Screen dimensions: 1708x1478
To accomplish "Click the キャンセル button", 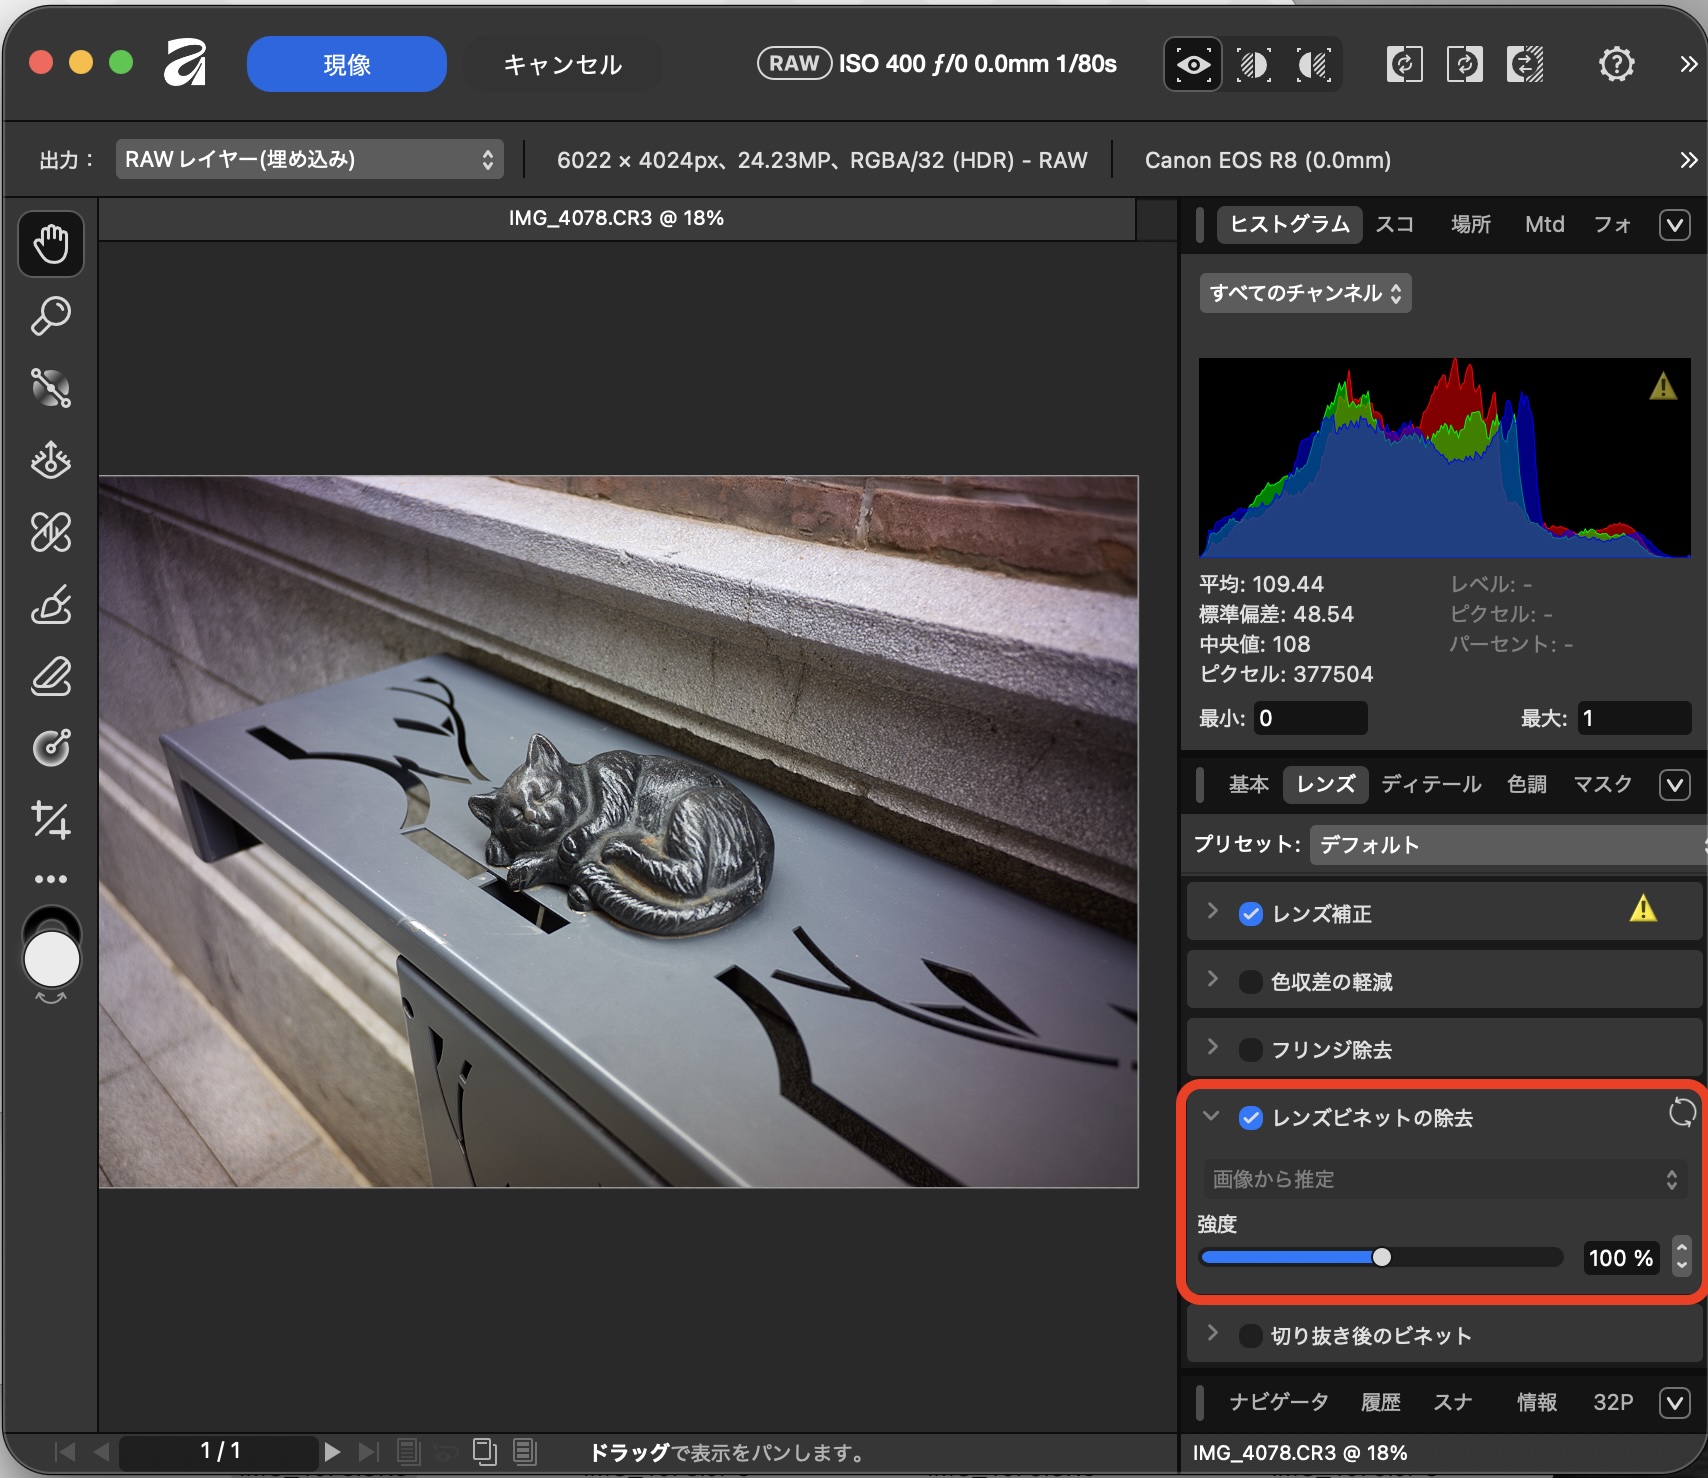I will [562, 65].
